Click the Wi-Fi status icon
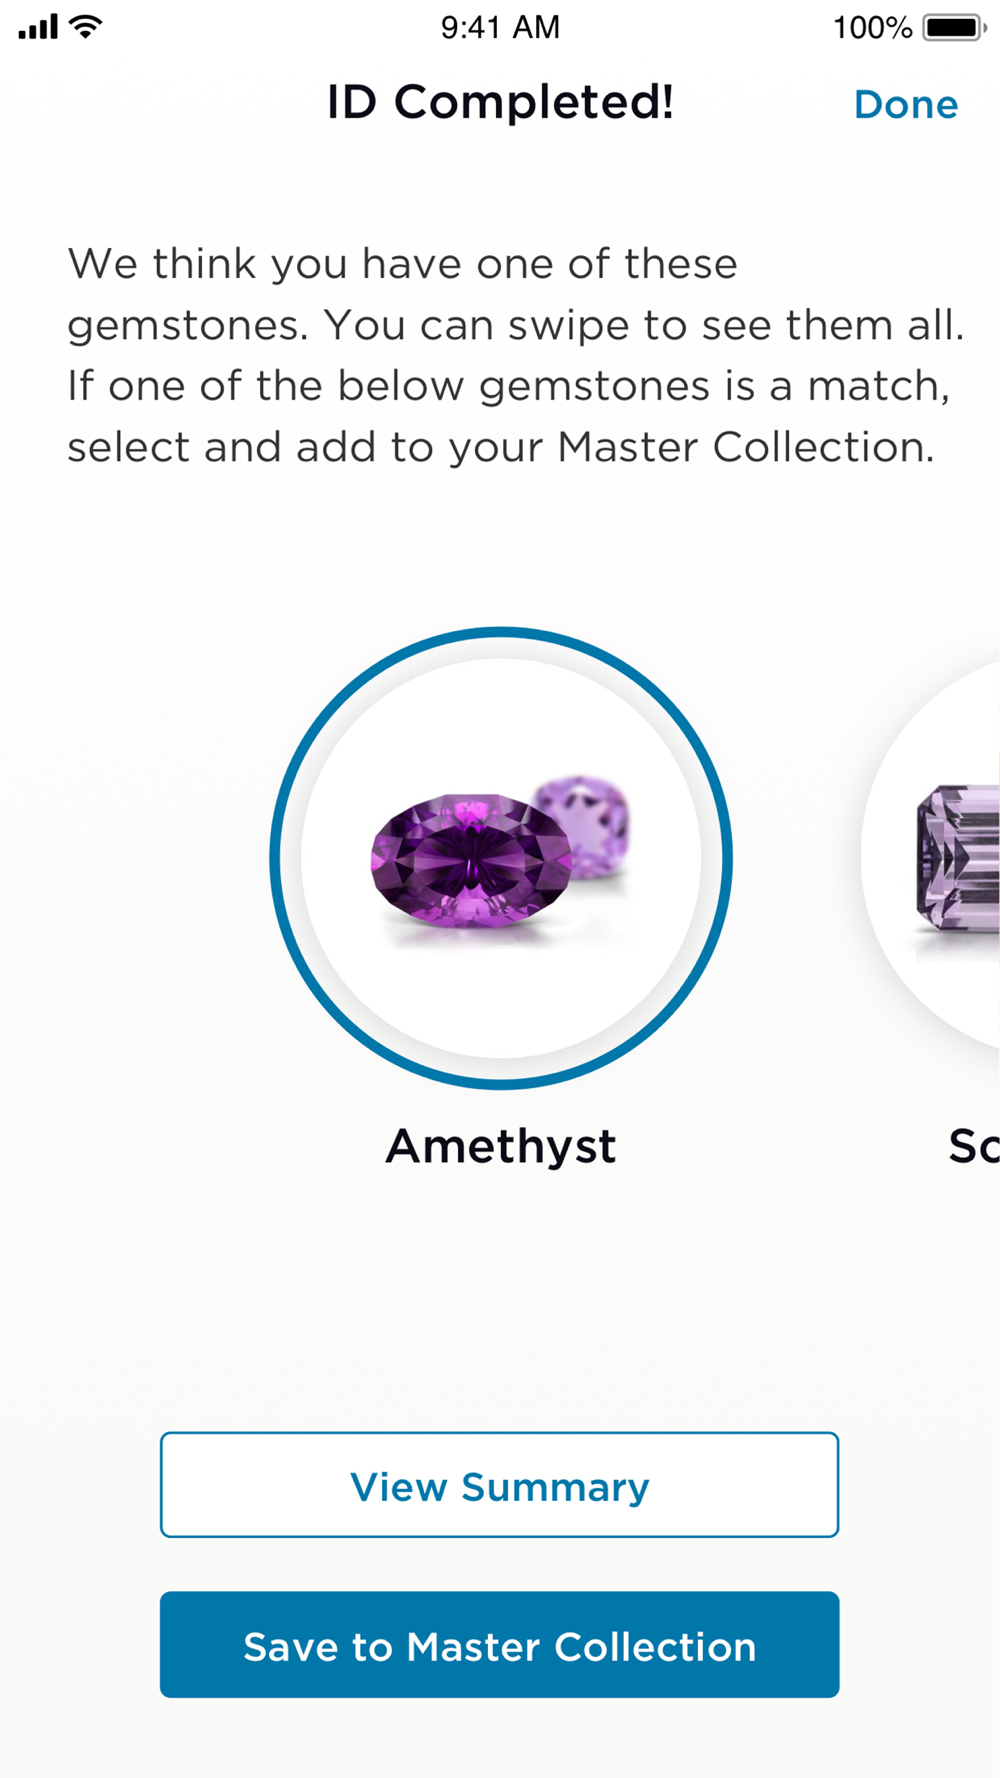Screen dimensions: 1000x1778 87,27
